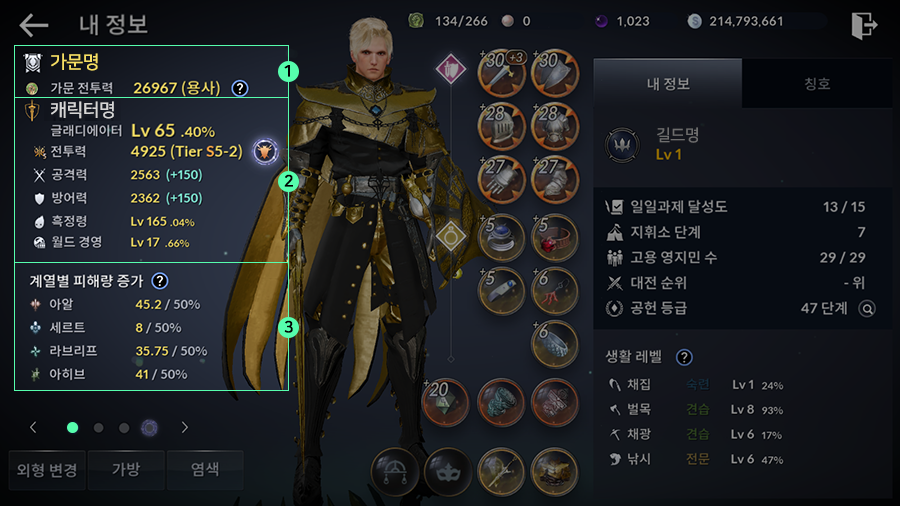Viewport: 900px width, 506px height.
Task: Select the +28 helmet equipment slot
Action: [502, 126]
